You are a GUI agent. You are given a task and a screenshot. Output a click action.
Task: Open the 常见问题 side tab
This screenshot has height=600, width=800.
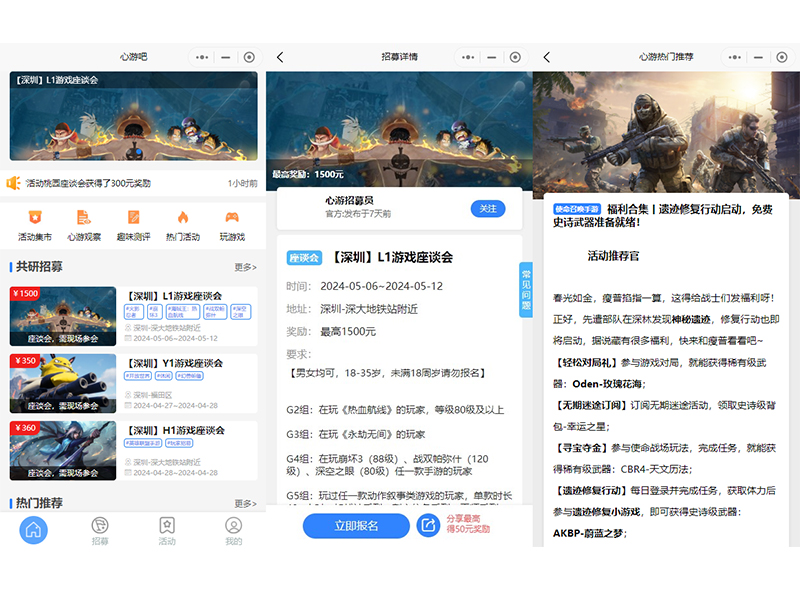tap(526, 290)
